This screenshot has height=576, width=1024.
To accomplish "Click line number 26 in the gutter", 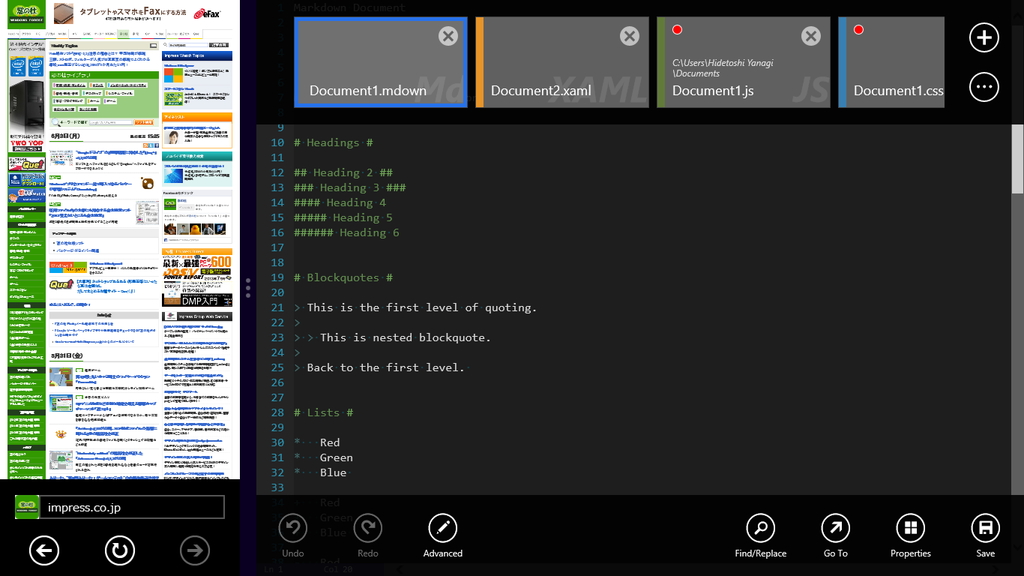I will pos(278,383).
